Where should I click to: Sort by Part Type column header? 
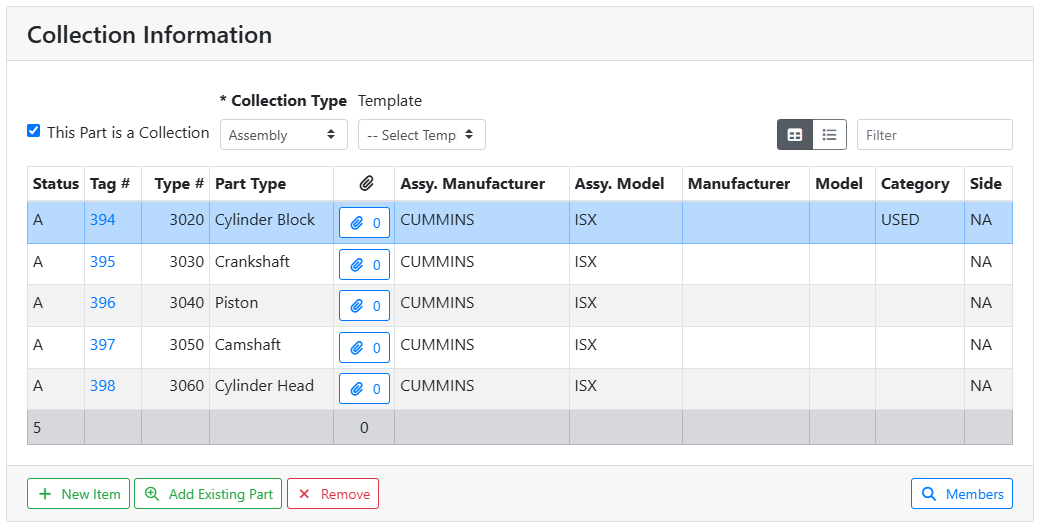[250, 184]
